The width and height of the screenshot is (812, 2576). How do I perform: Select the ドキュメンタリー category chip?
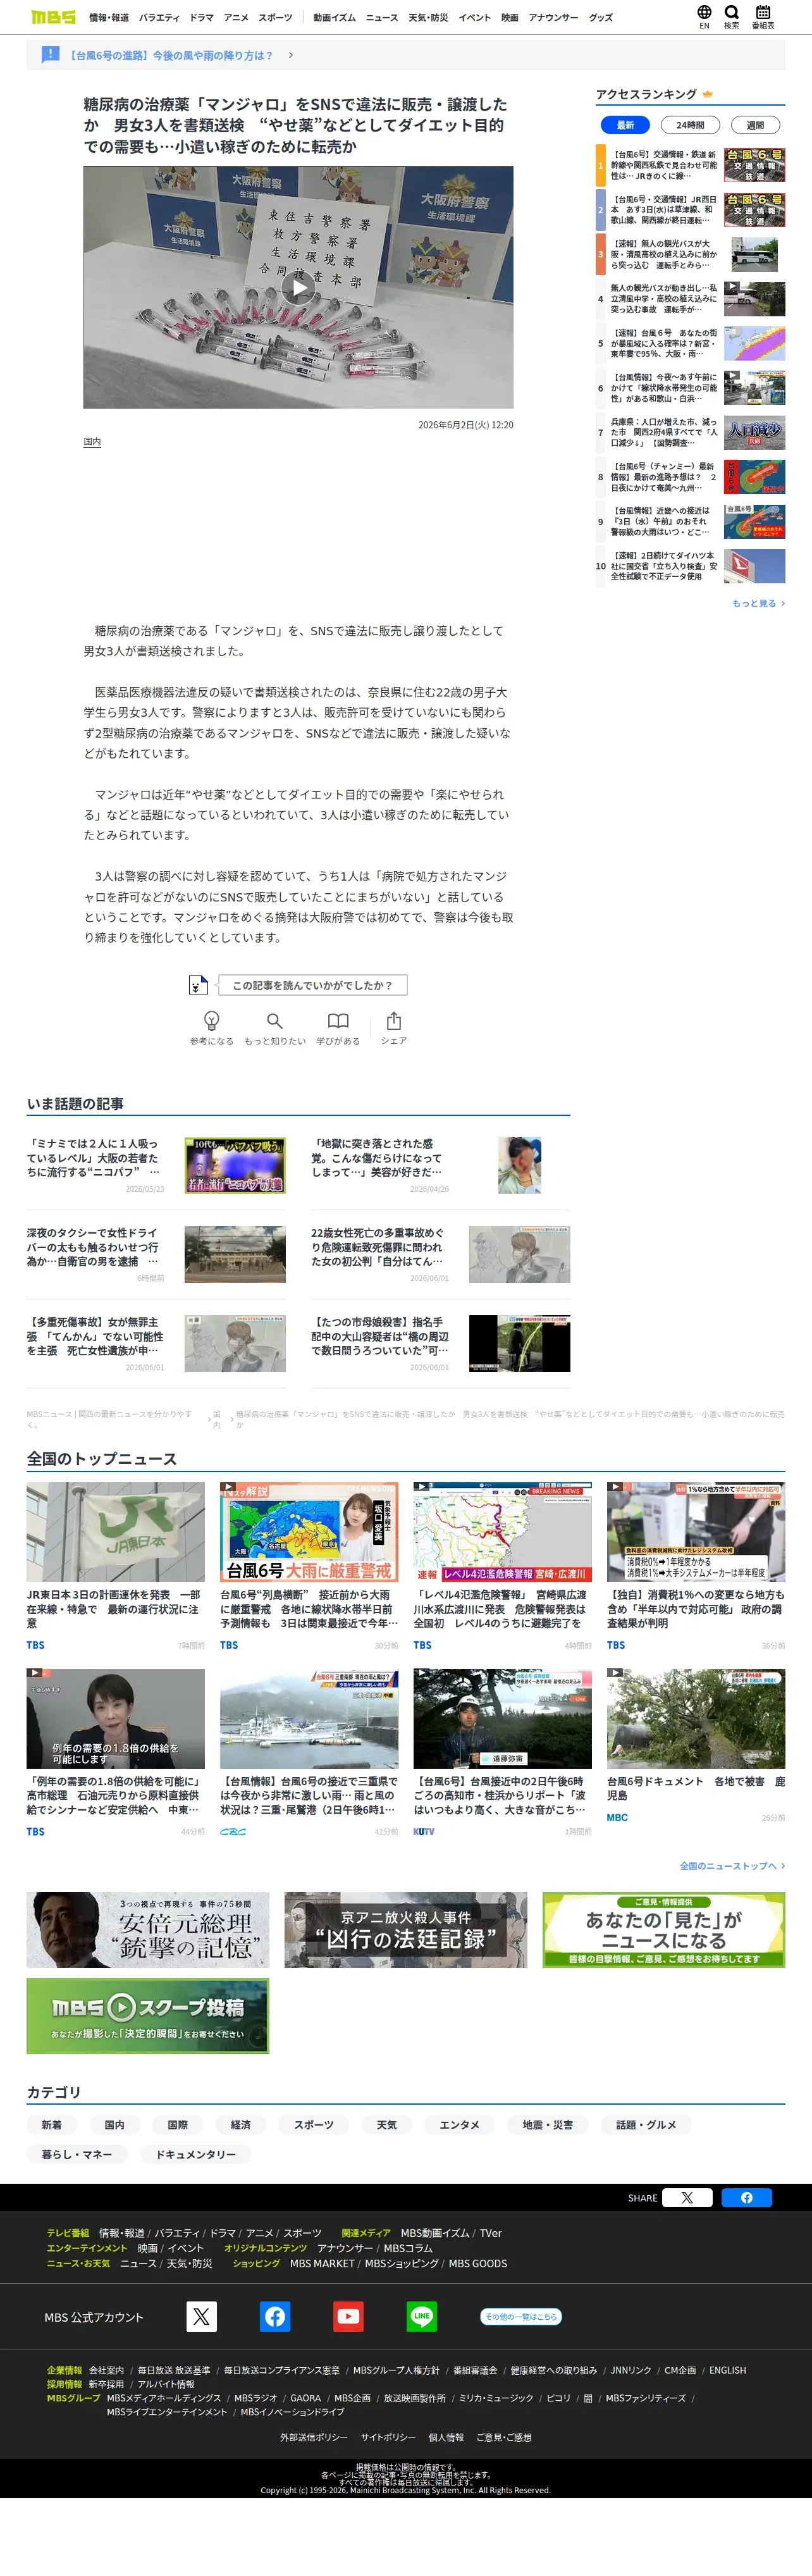[x=196, y=2154]
